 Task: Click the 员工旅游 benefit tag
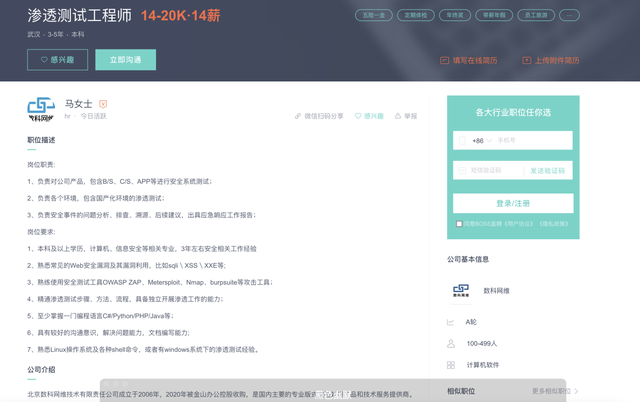(536, 15)
